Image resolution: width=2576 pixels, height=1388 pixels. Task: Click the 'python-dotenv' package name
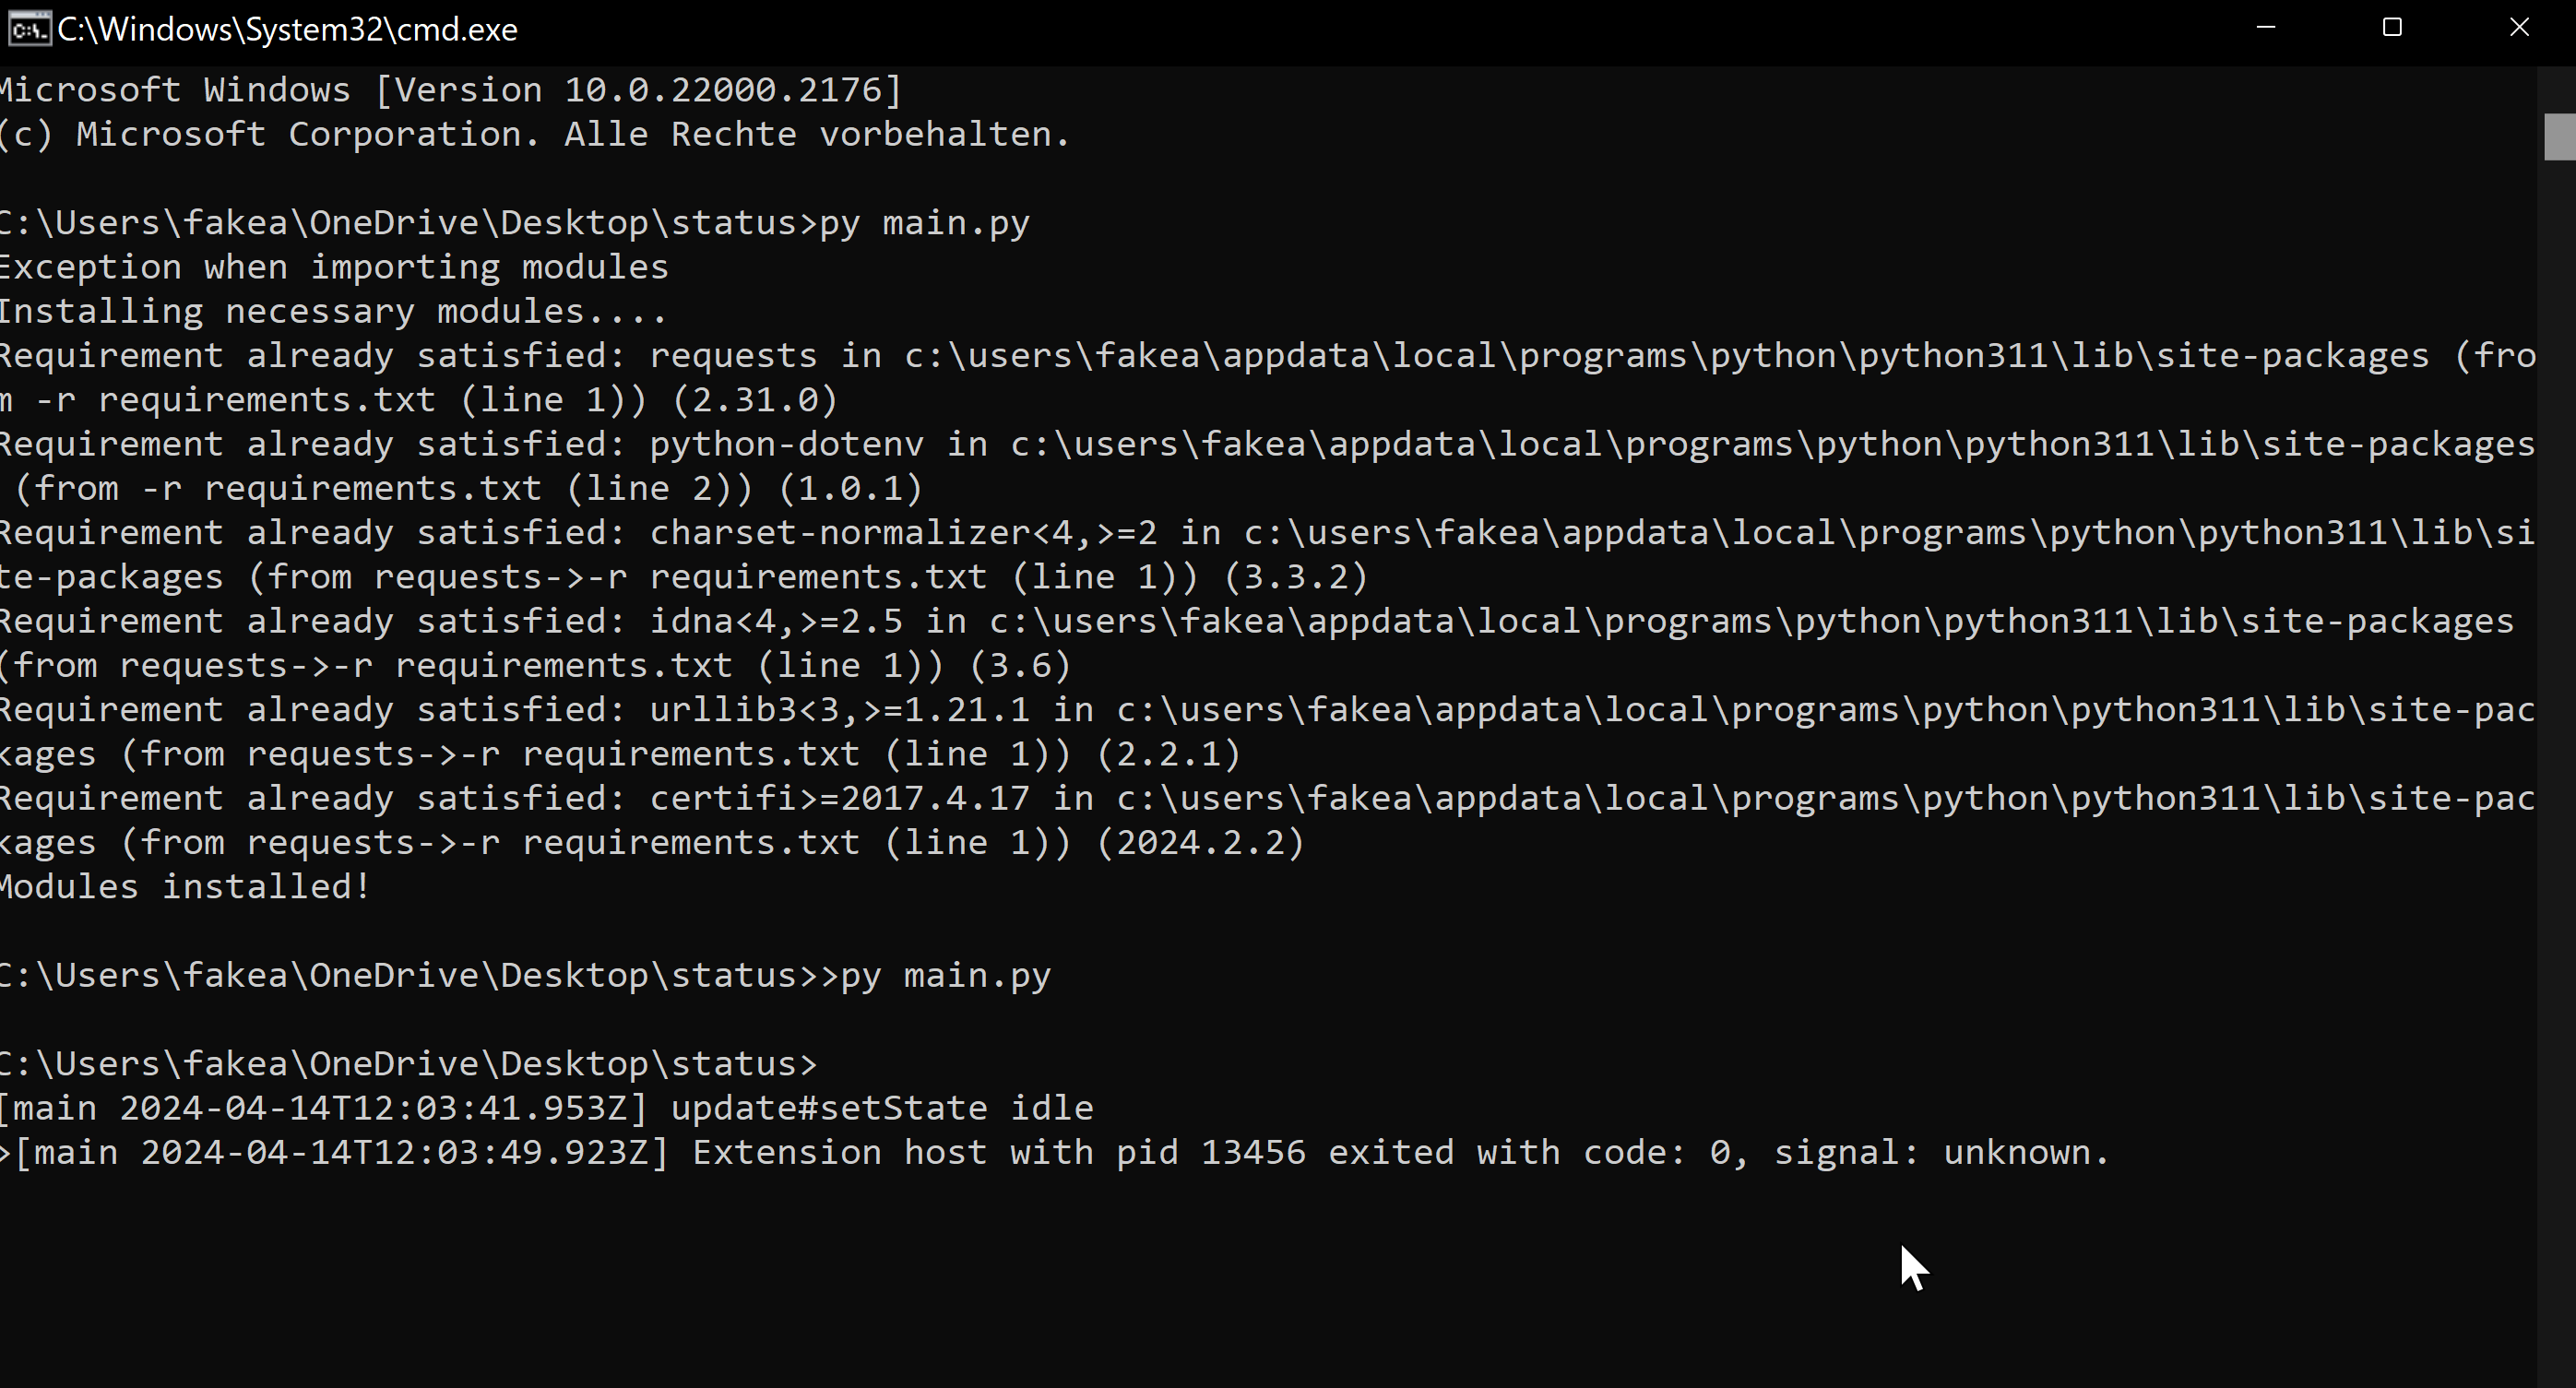click(x=786, y=444)
